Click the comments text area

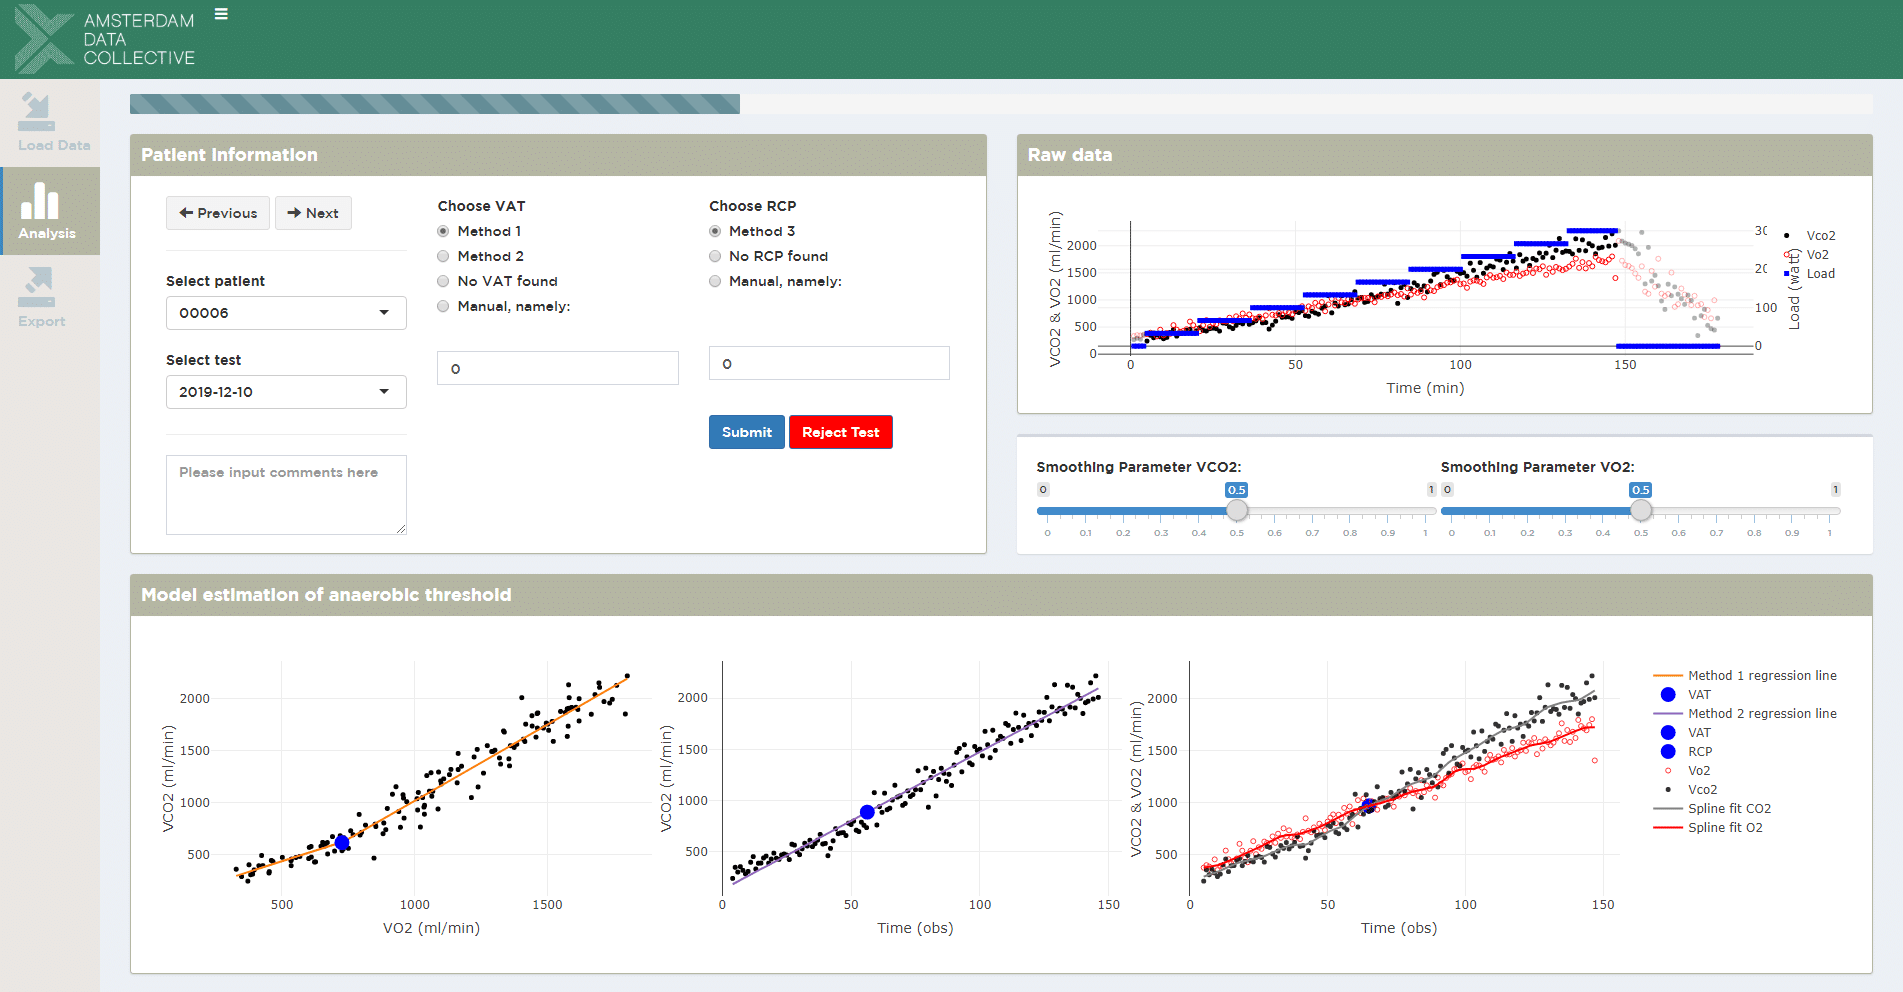pyautogui.click(x=286, y=494)
